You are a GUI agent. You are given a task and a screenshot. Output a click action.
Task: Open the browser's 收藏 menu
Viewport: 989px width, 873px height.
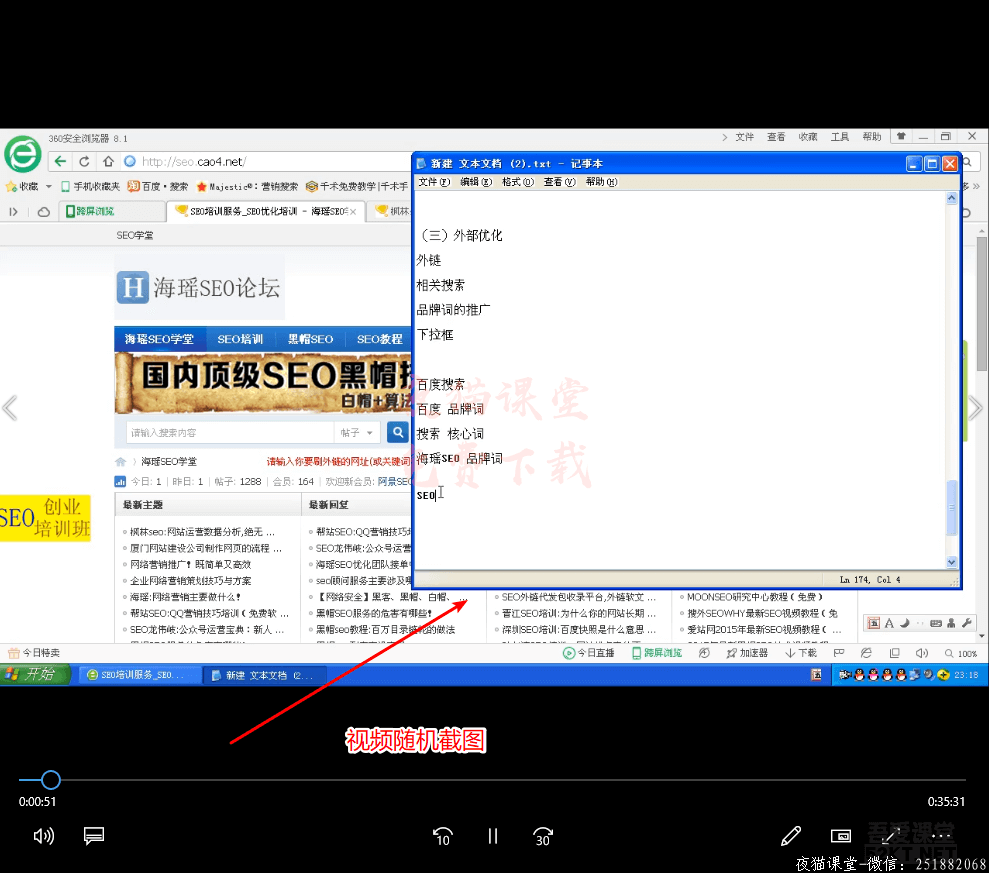(x=808, y=137)
